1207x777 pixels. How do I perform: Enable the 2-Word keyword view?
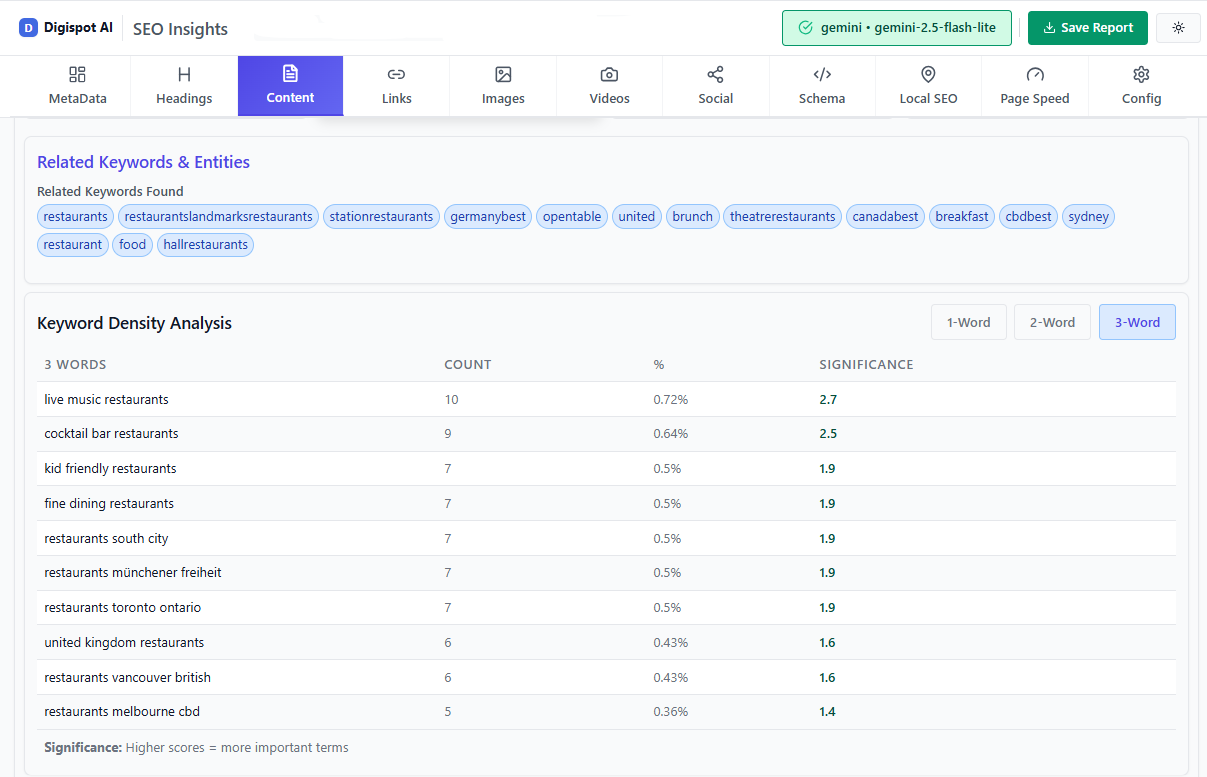[x=1052, y=322]
